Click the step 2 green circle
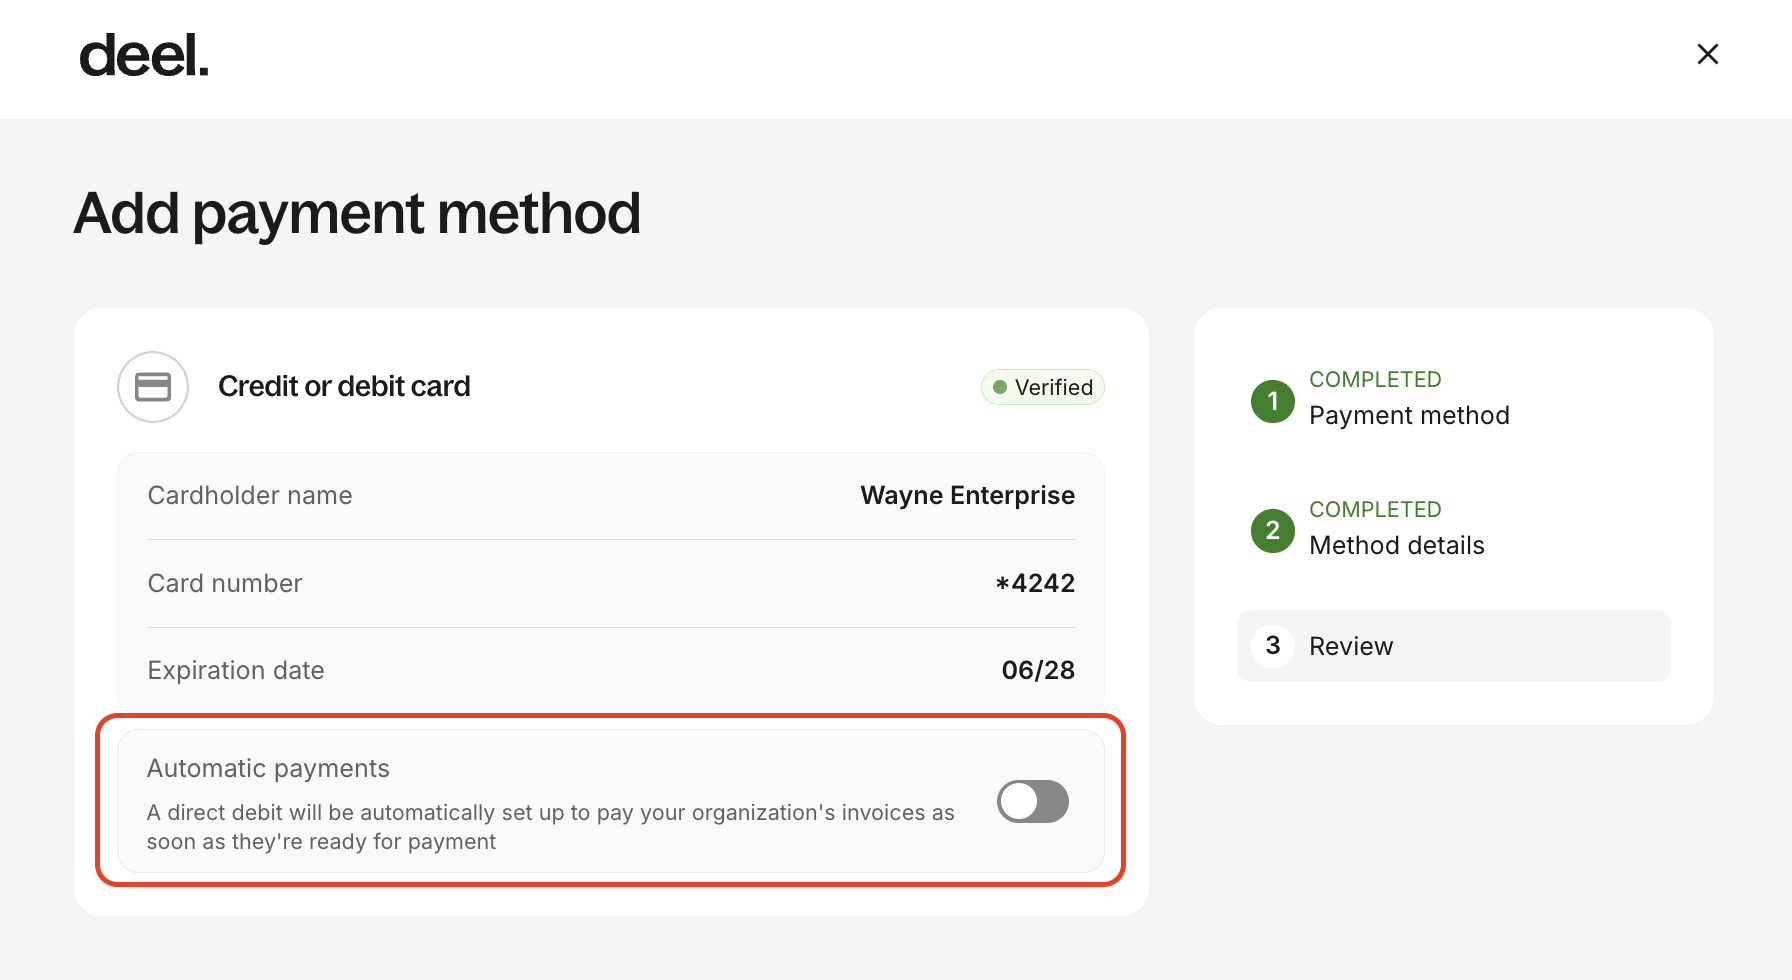Screen dimensions: 1792x980 click(x=1272, y=531)
